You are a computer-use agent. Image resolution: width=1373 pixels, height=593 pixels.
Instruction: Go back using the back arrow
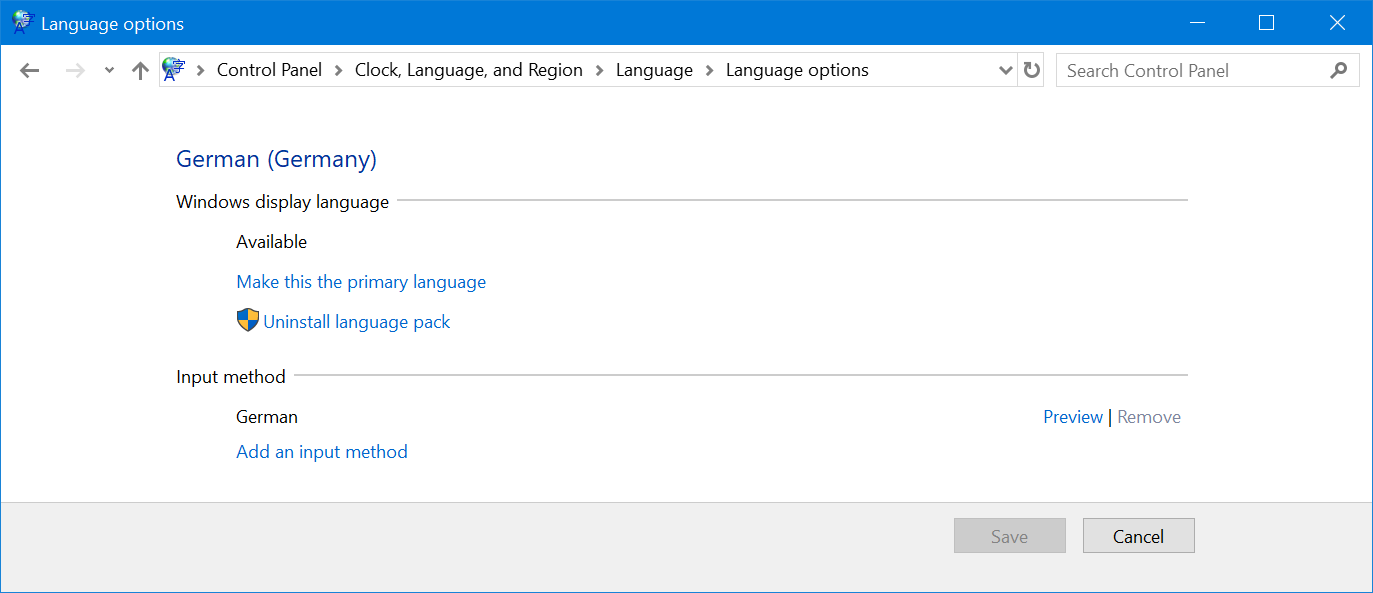(x=30, y=71)
